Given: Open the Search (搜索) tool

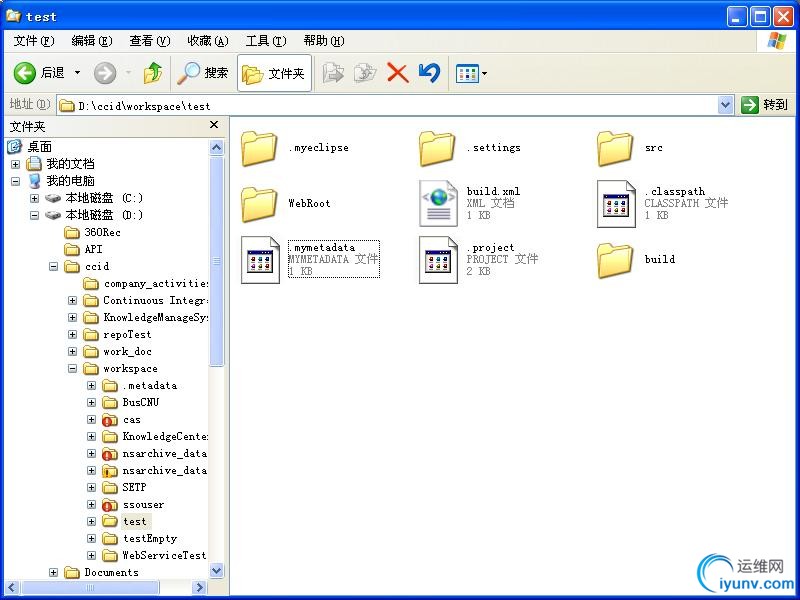Looking at the screenshot, I should (x=203, y=73).
